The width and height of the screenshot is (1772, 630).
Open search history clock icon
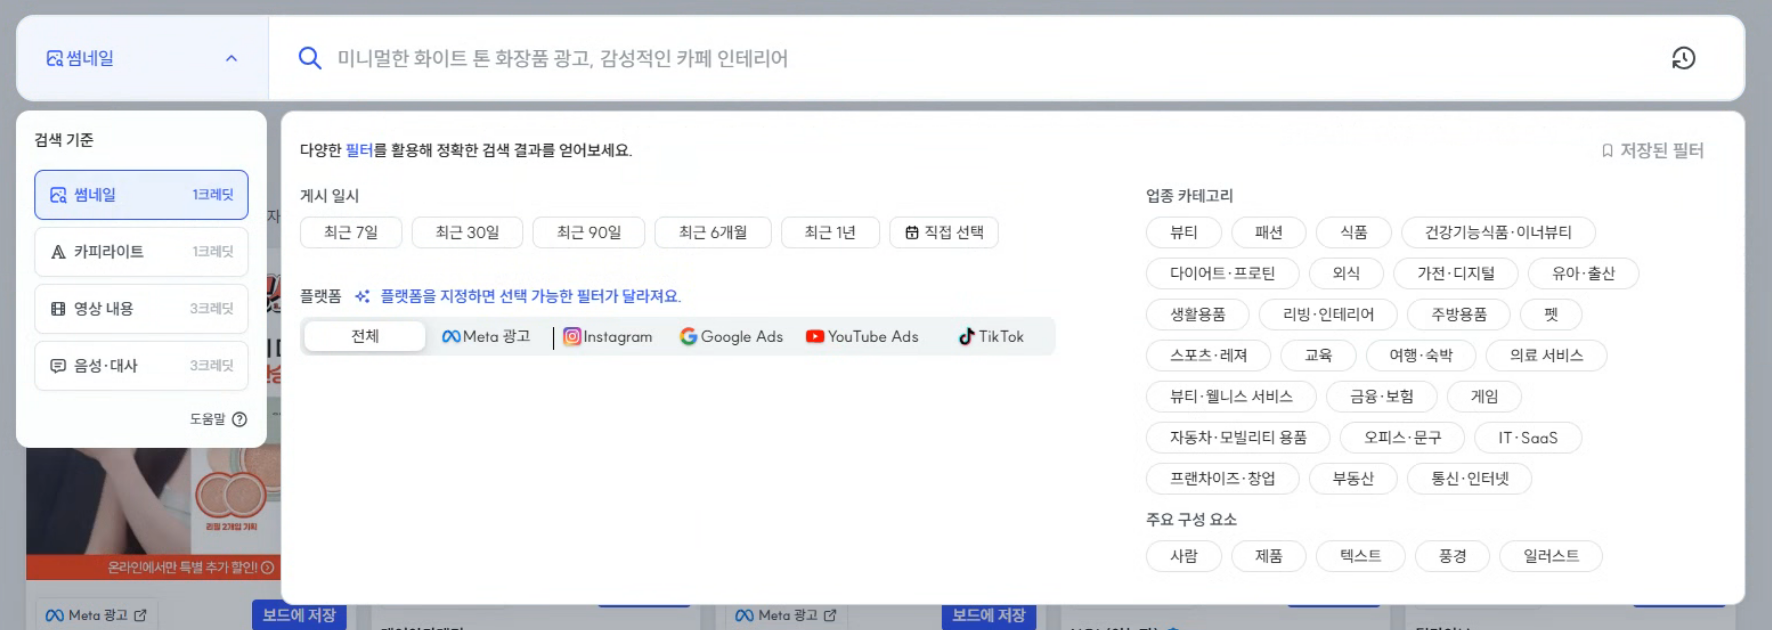click(x=1684, y=58)
